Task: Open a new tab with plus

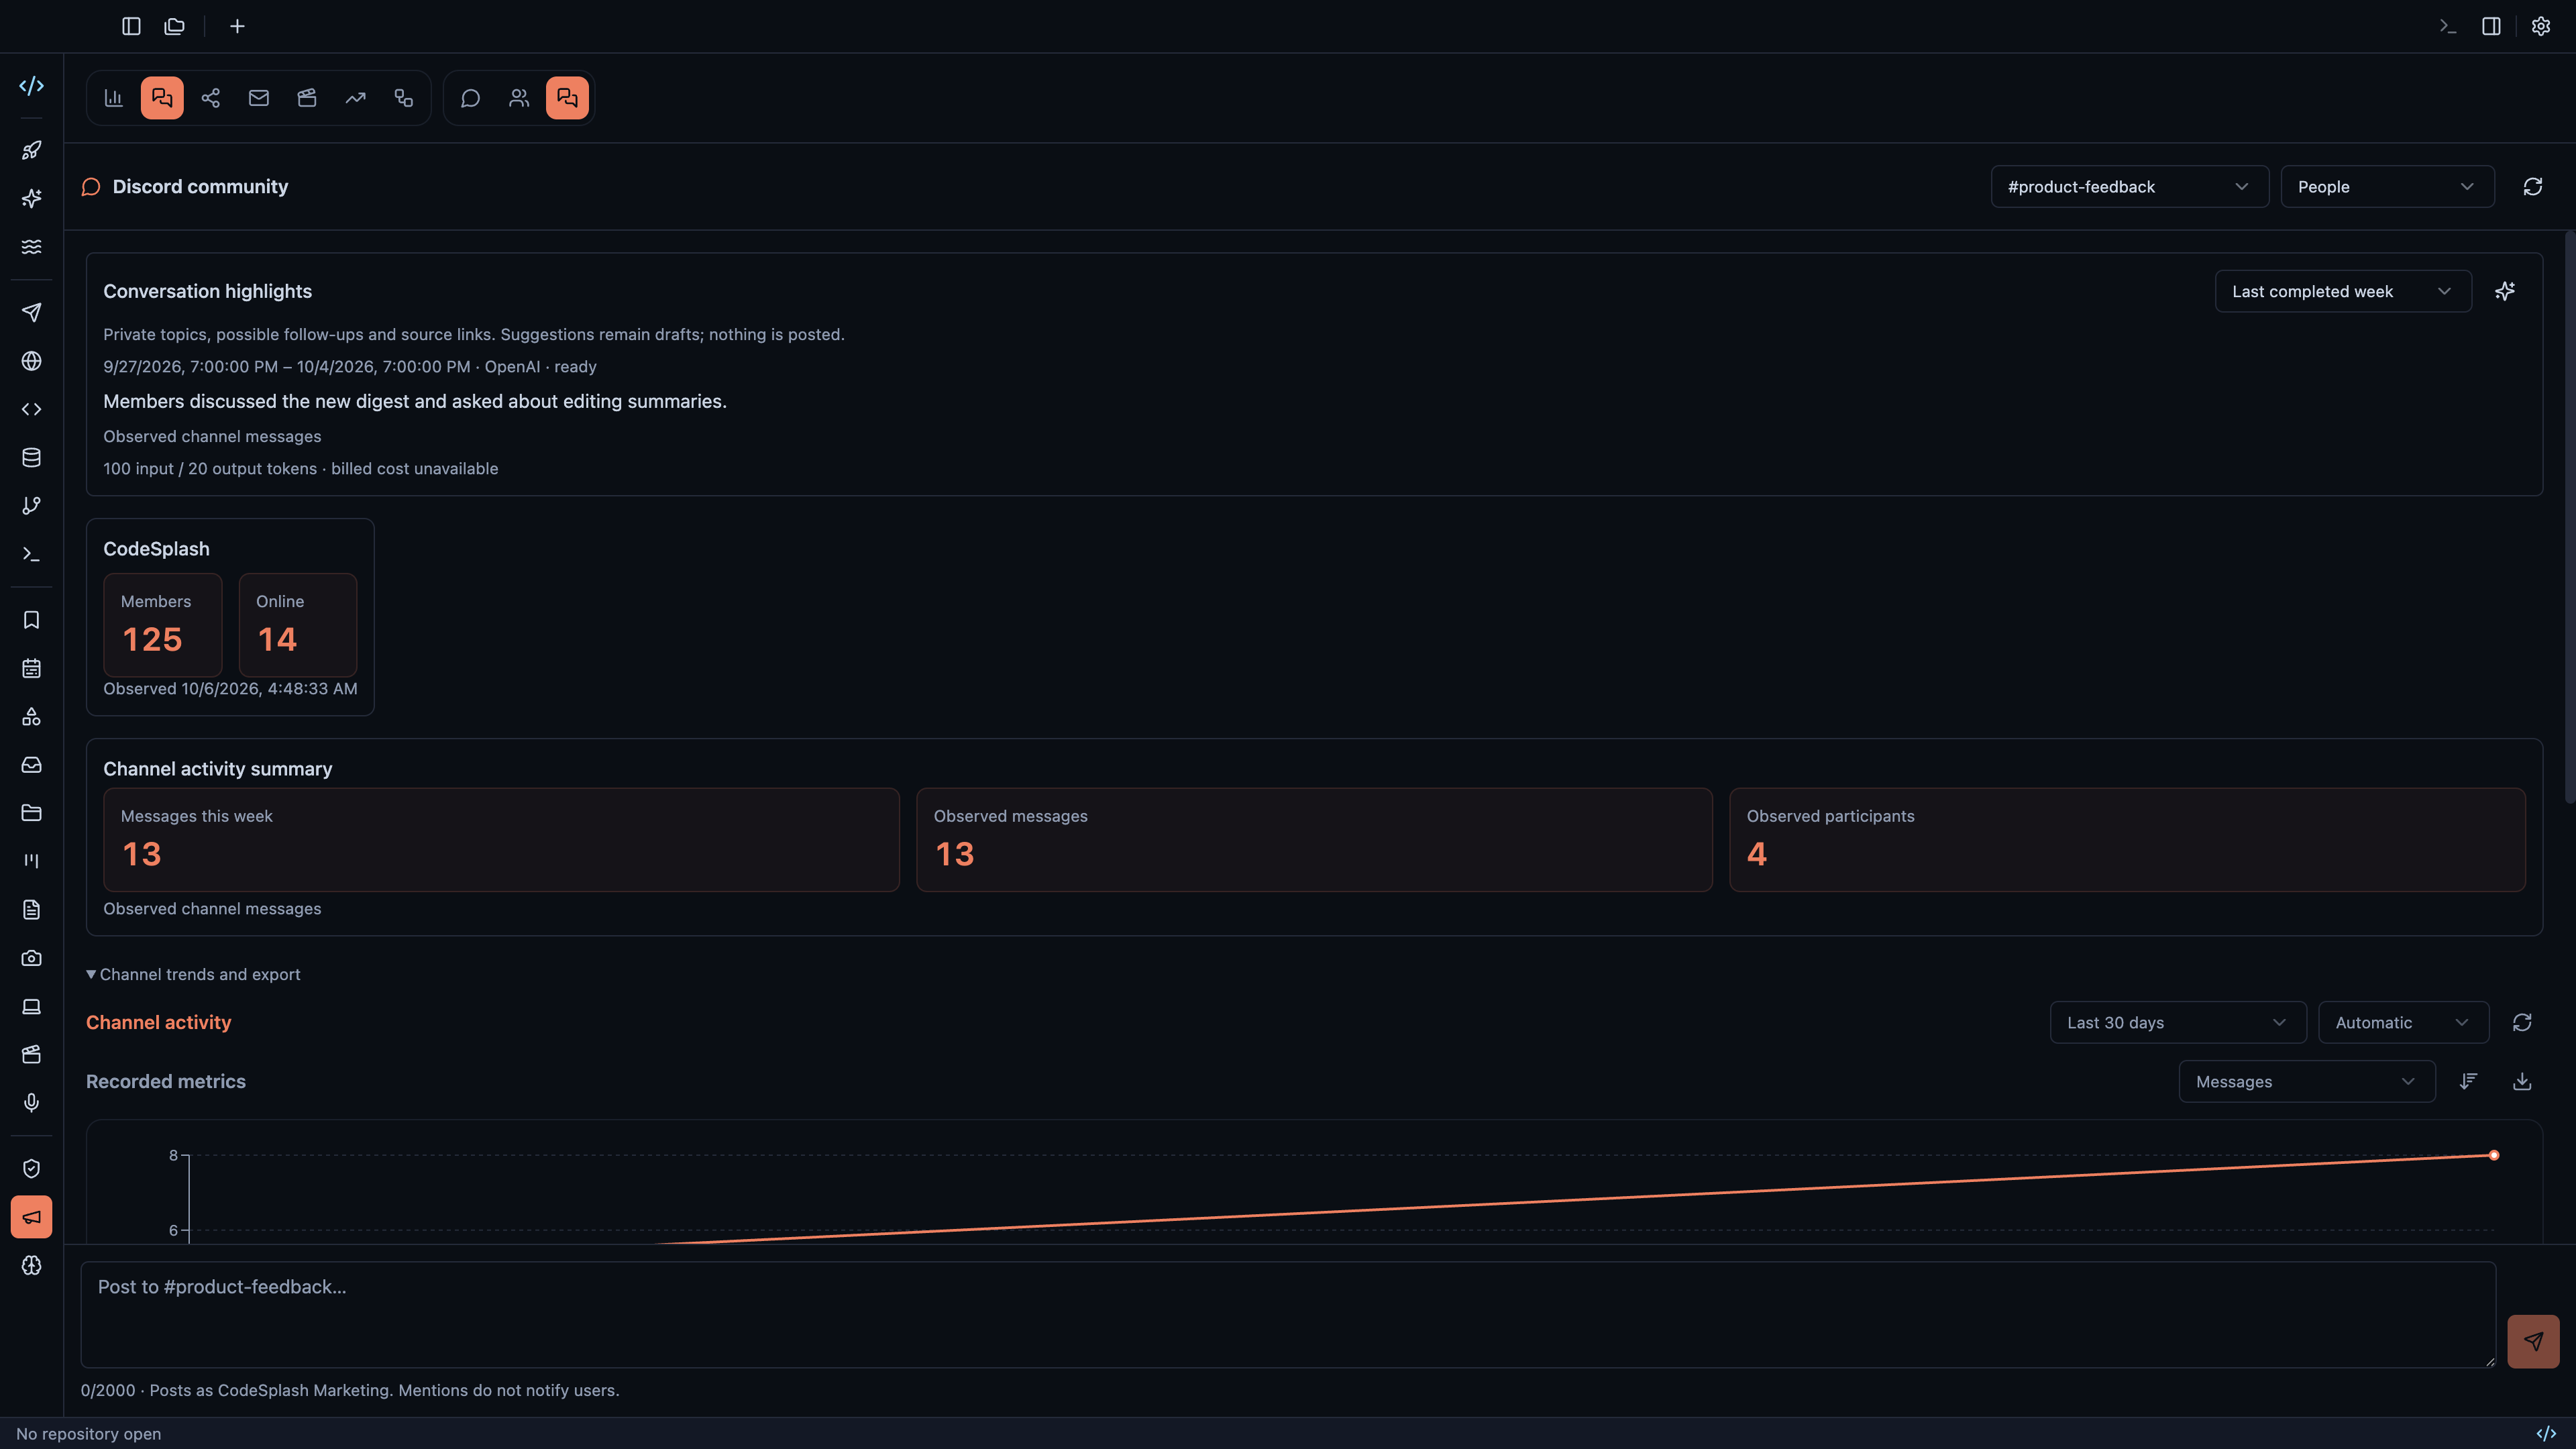Action: click(x=237, y=26)
